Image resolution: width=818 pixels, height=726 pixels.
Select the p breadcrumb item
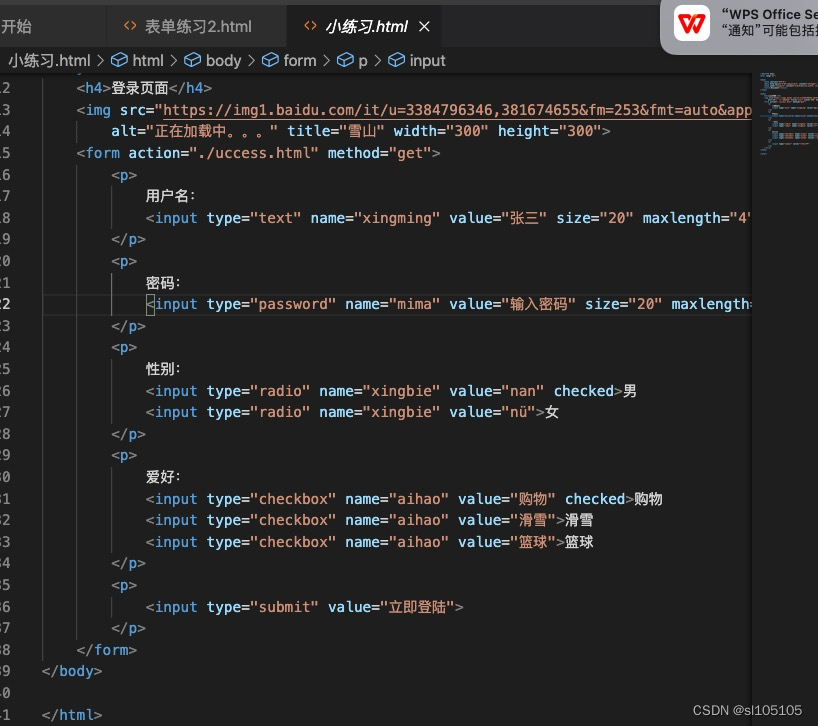363,60
